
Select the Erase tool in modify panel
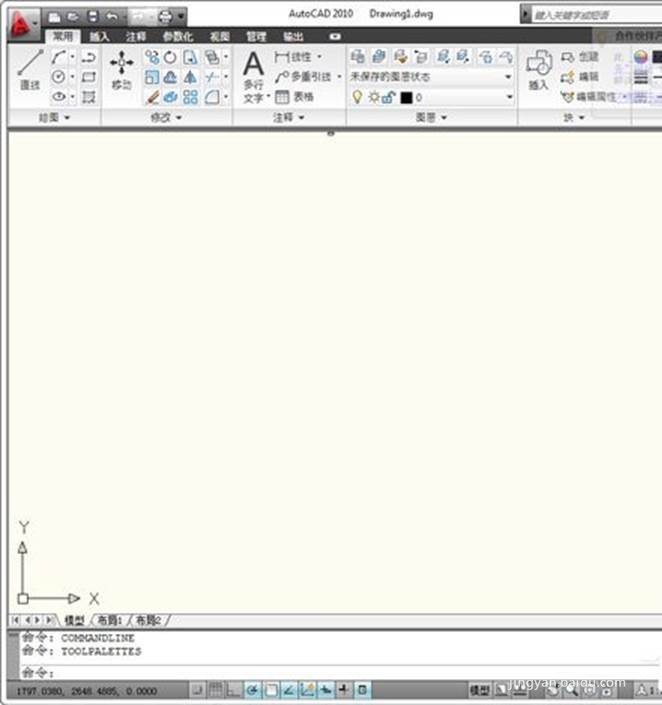tap(152, 96)
